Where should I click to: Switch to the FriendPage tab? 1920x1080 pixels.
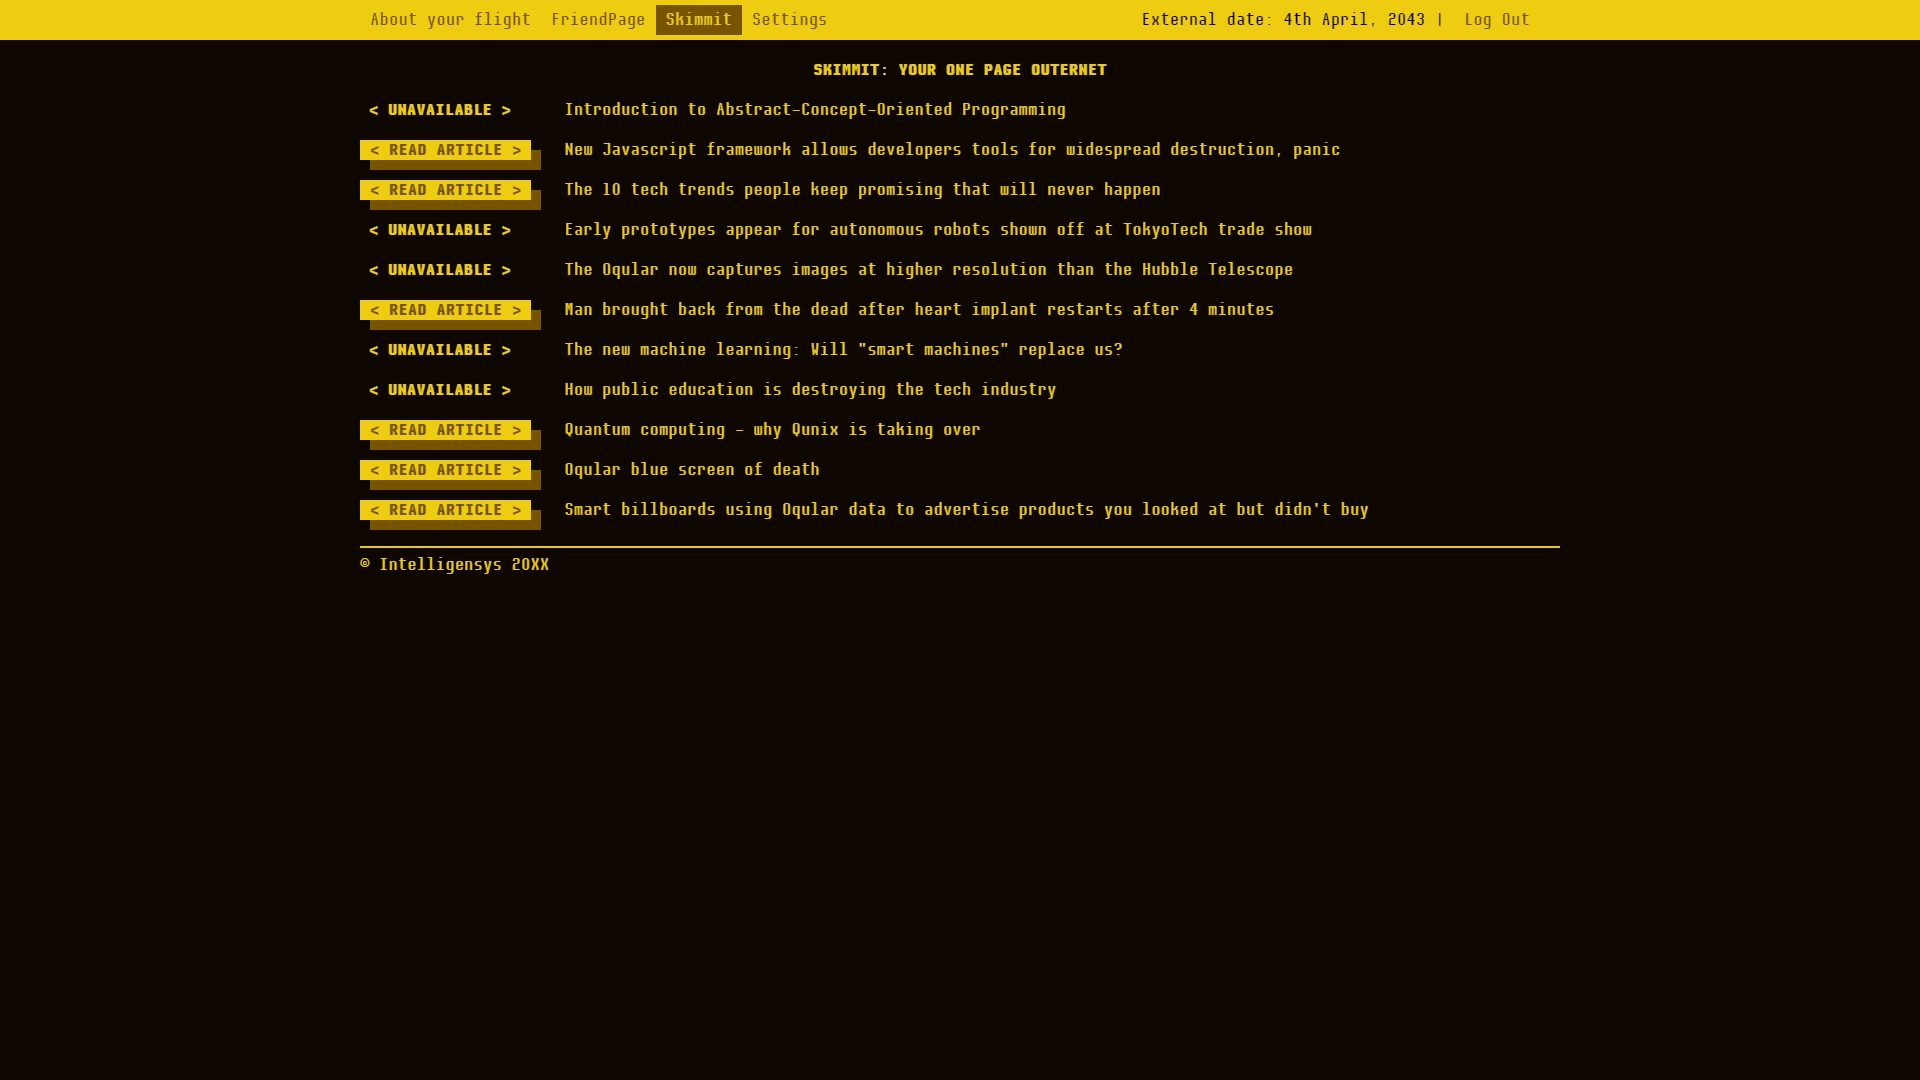tap(598, 20)
